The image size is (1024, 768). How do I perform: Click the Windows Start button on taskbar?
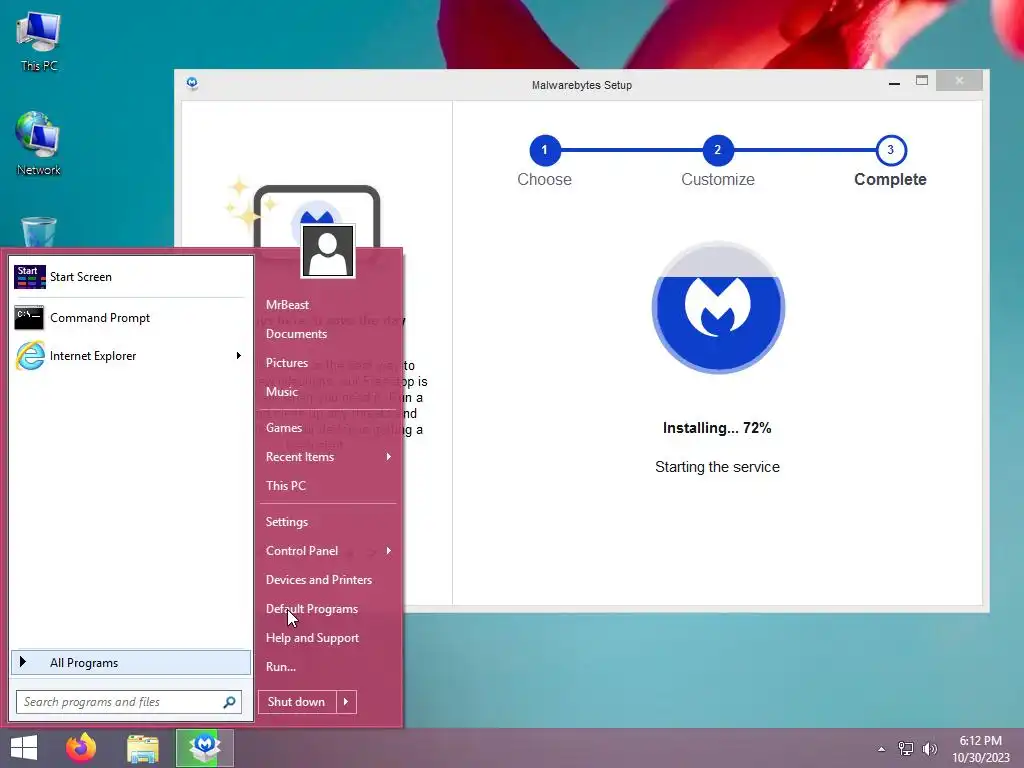pyautogui.click(x=24, y=748)
